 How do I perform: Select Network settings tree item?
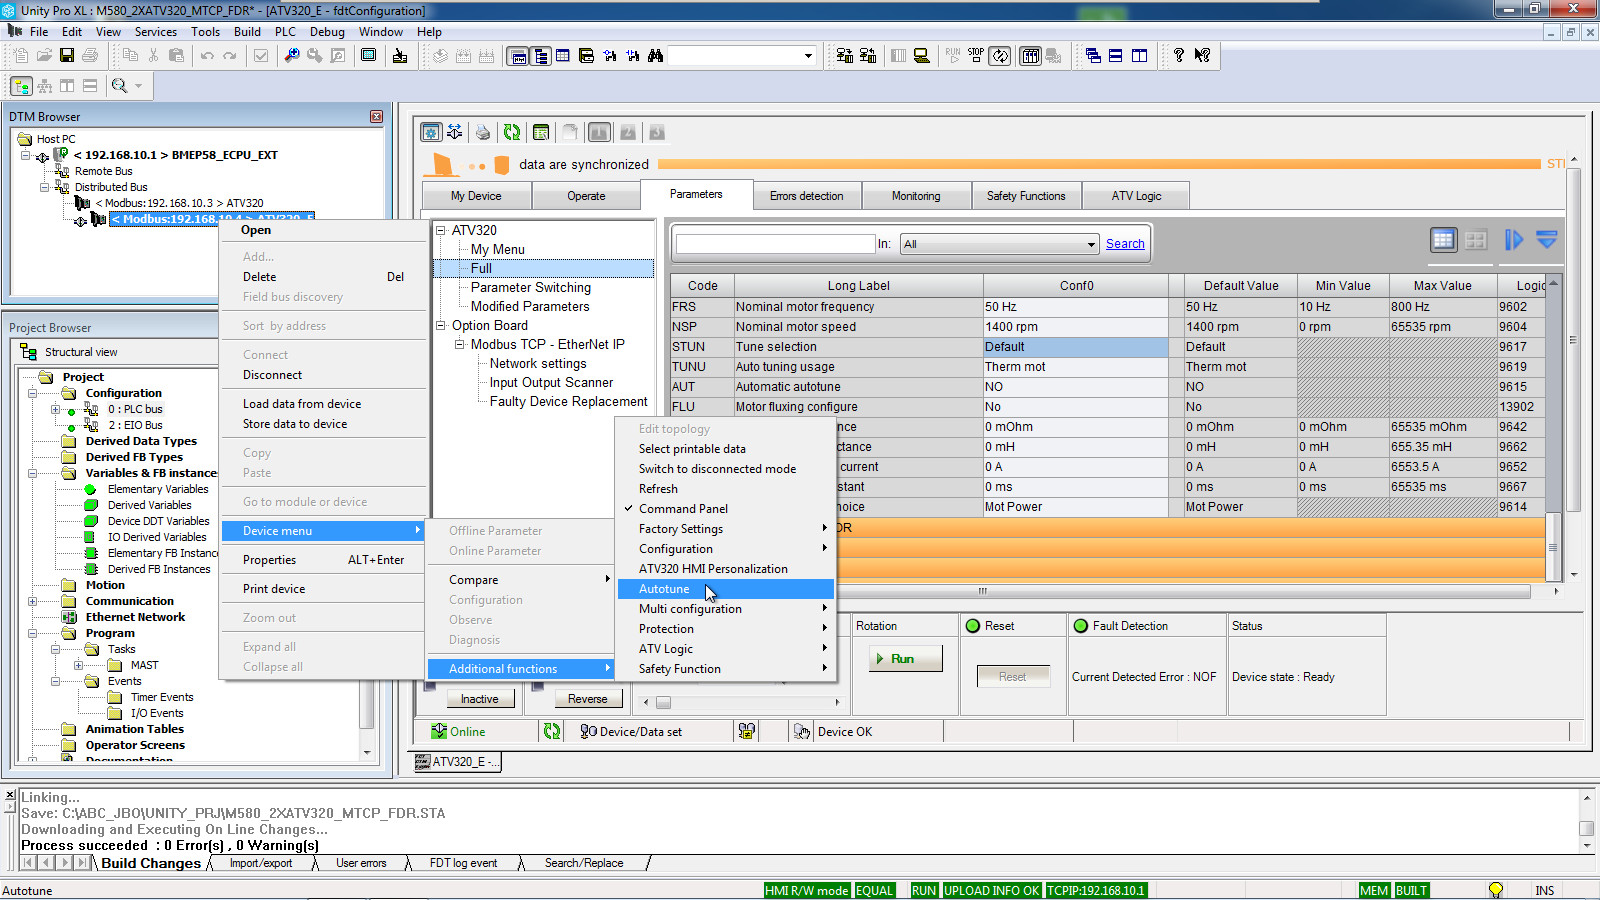pyautogui.click(x=538, y=363)
